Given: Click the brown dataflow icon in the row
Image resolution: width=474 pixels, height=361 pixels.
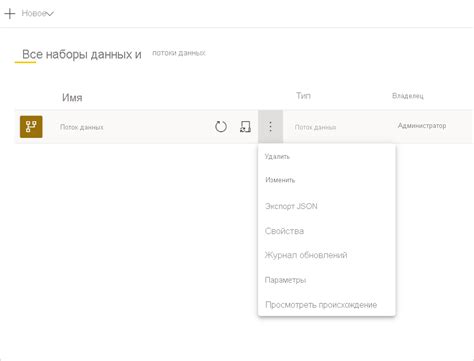Looking at the screenshot, I should [31, 127].
